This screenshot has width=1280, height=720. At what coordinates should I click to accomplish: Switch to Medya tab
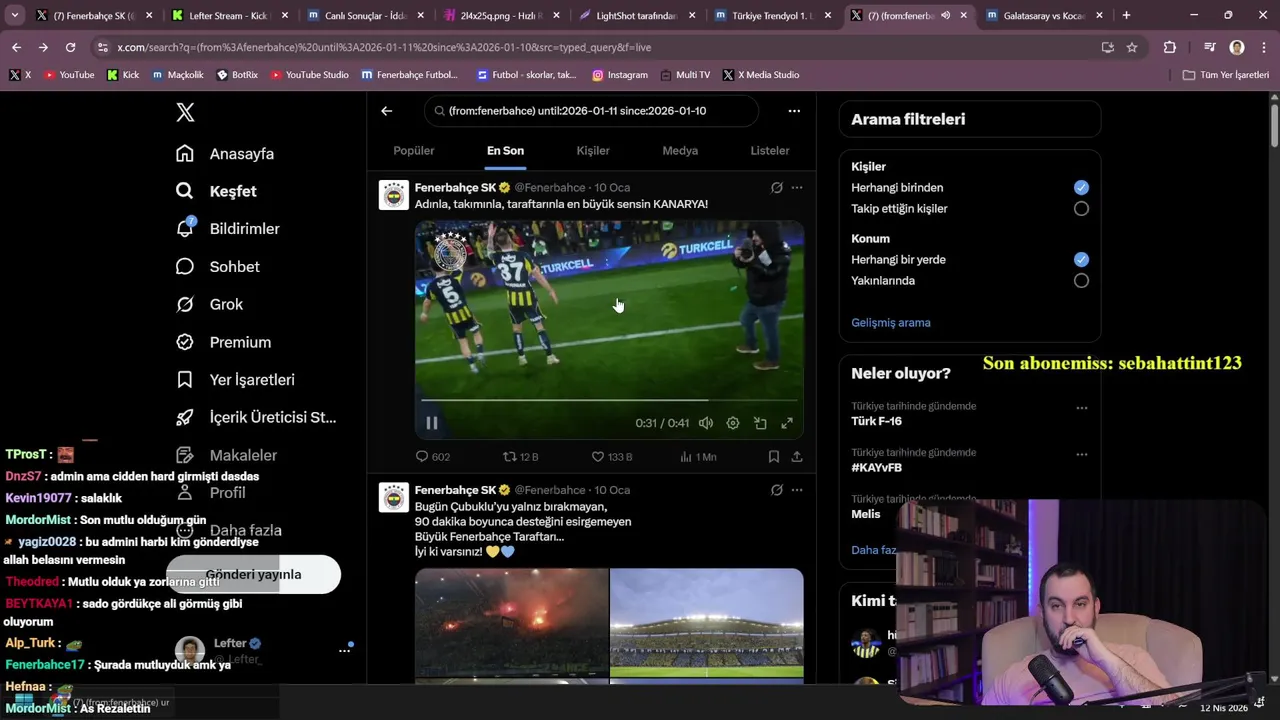[x=680, y=151]
